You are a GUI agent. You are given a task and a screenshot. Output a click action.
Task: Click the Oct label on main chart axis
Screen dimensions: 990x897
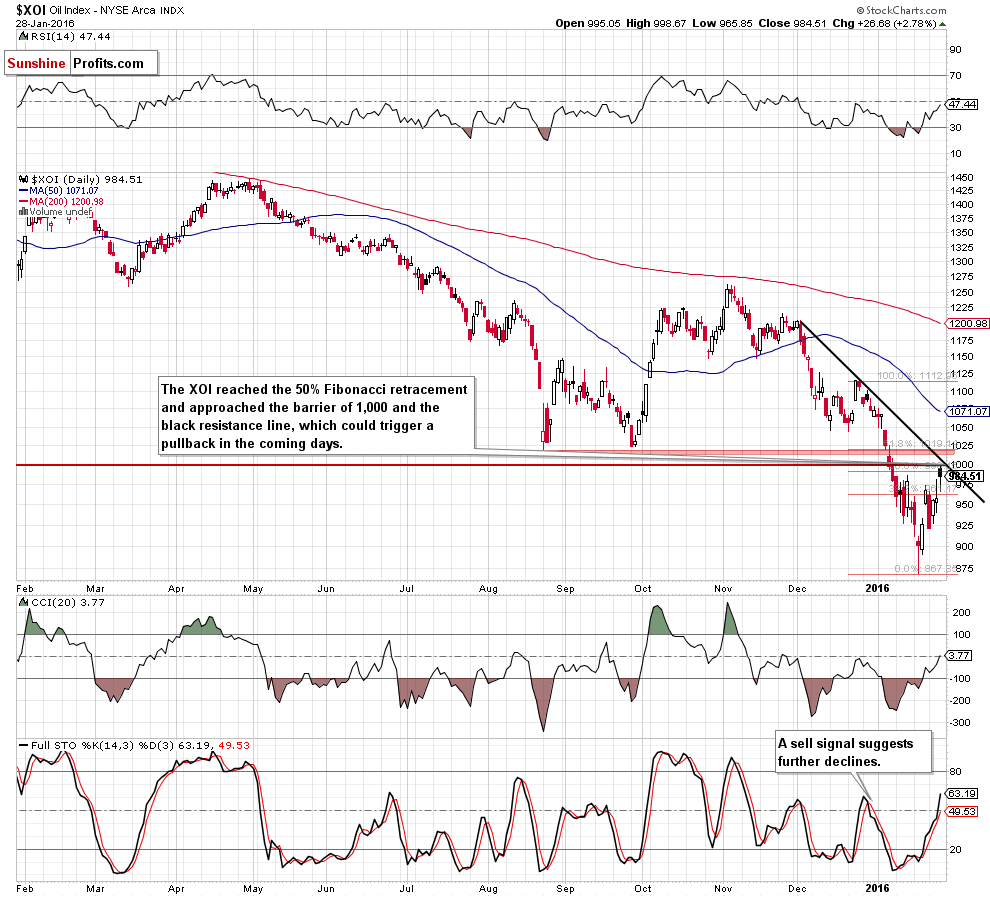(x=643, y=588)
